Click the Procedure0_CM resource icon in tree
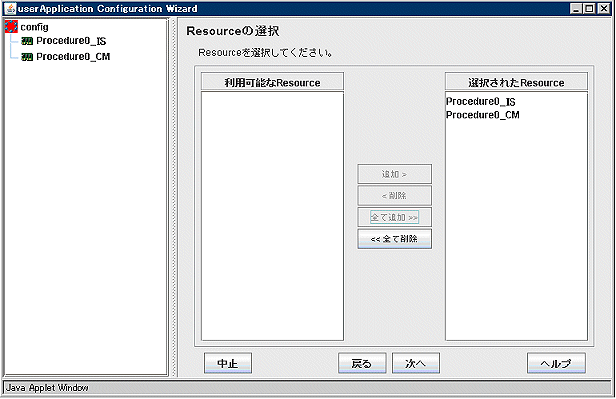Viewport: 616px width, 399px height. (x=27, y=57)
